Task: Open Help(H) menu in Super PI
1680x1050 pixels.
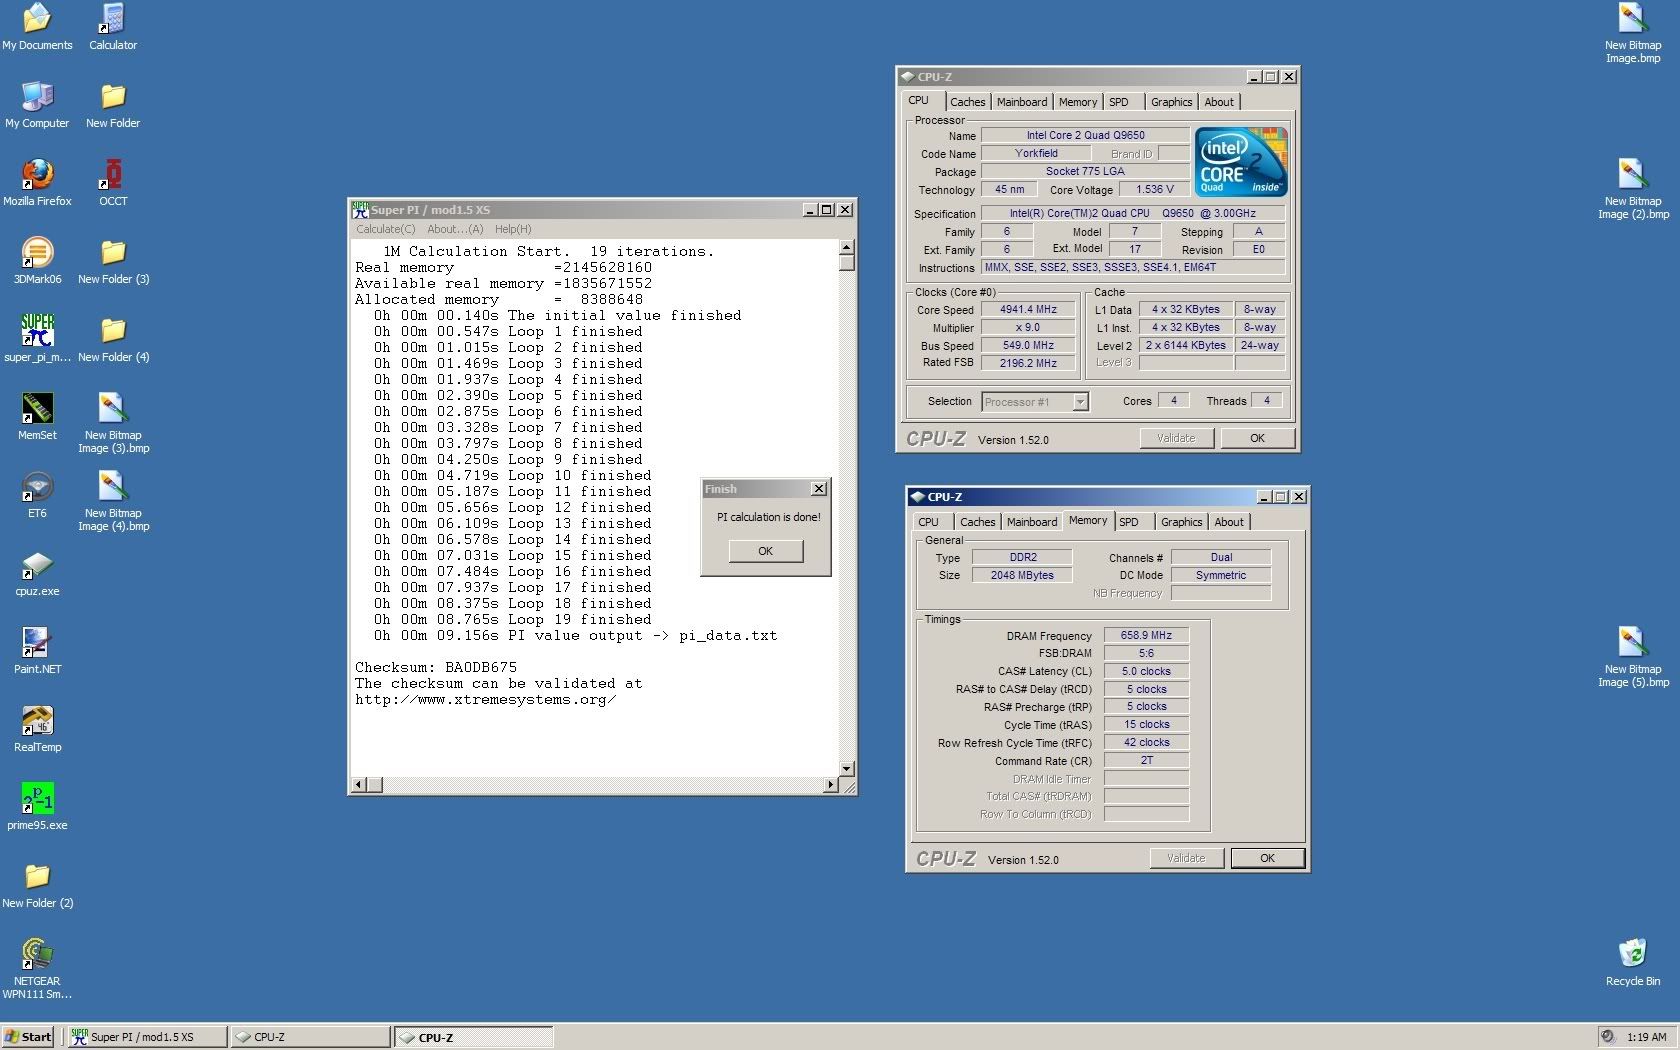Action: point(513,229)
